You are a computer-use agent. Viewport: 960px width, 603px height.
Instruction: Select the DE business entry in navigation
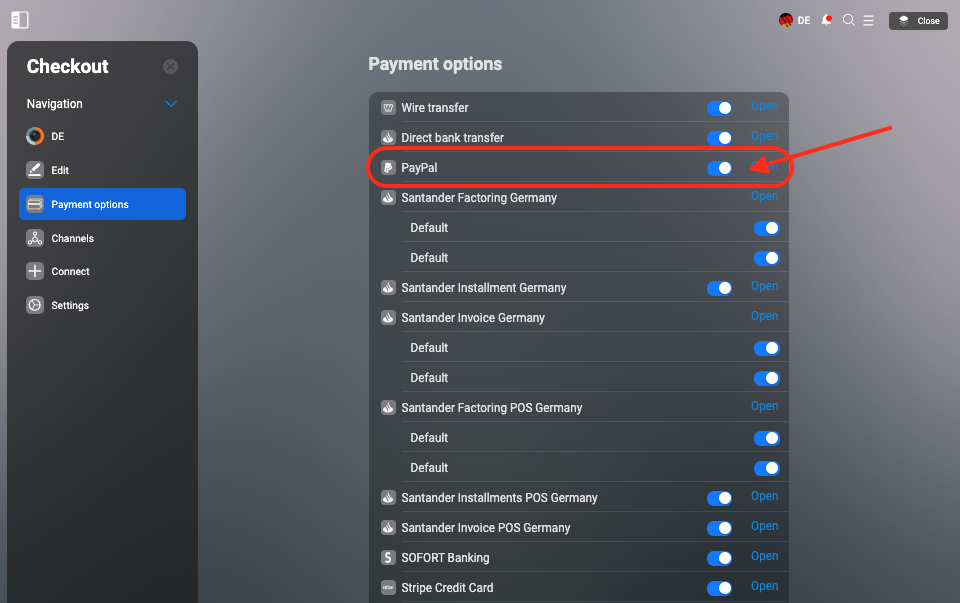click(x=102, y=136)
